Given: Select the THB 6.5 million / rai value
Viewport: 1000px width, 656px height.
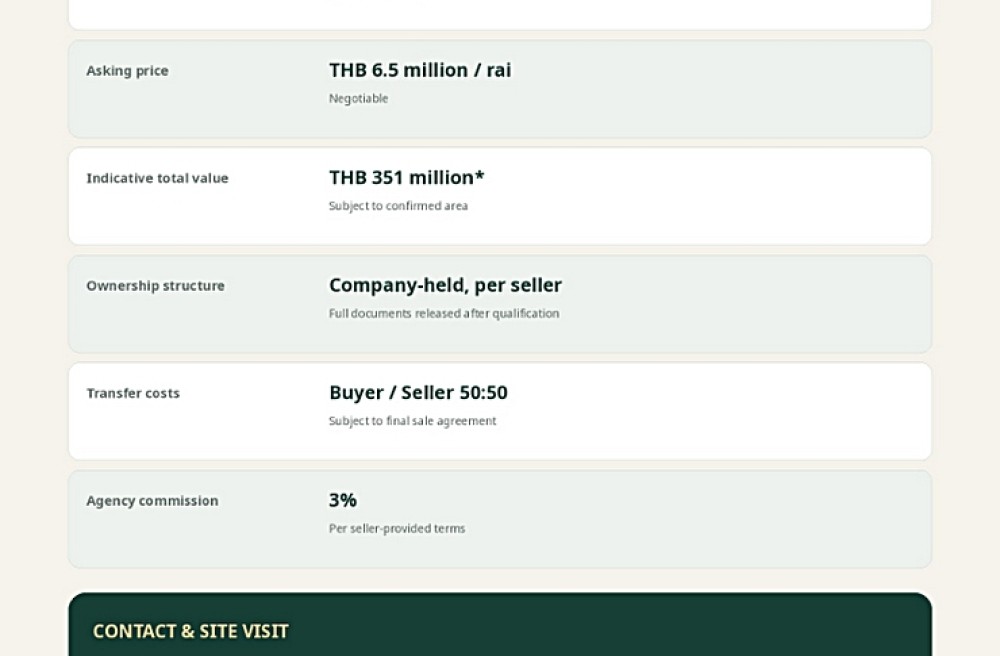Looking at the screenshot, I should click(x=420, y=69).
